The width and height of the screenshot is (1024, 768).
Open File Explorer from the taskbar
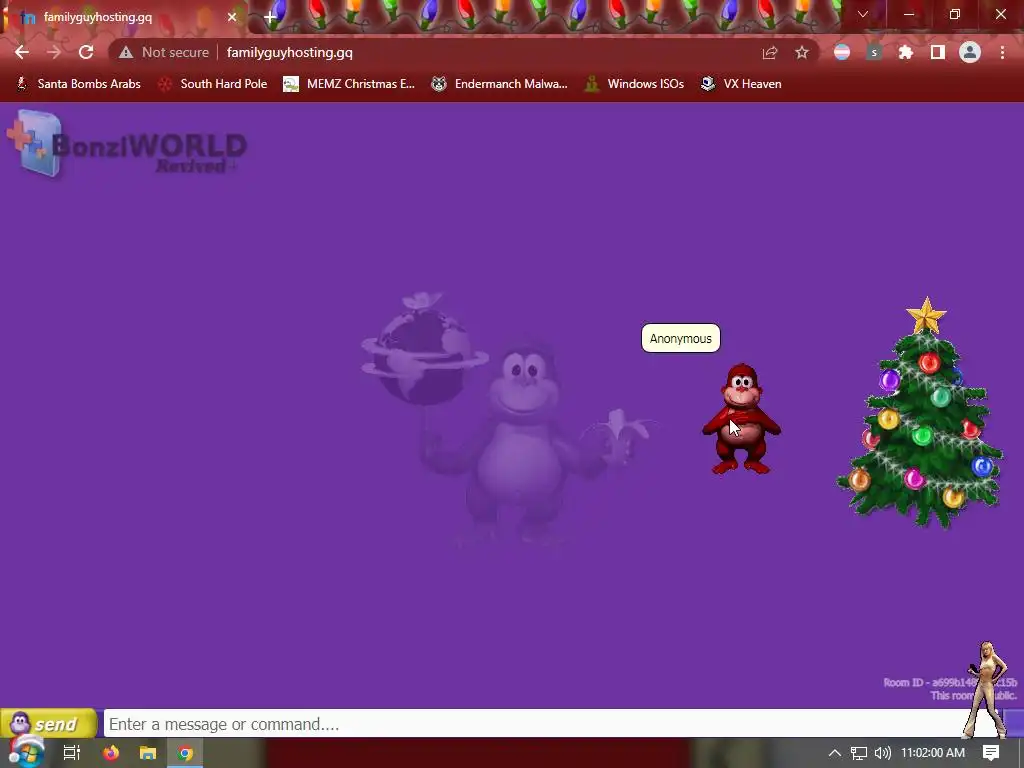[148, 753]
